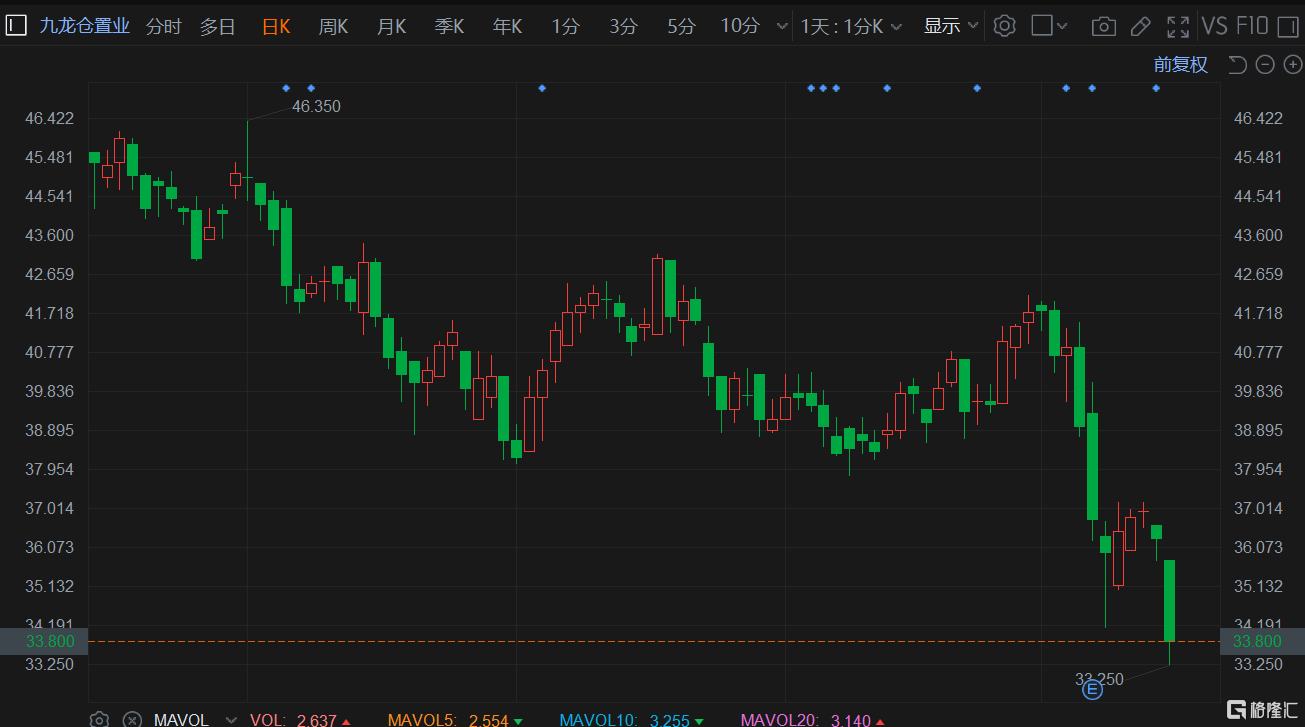The image size is (1305, 727).
Task: Open MAVOL indicator settings gear
Action: point(99,719)
